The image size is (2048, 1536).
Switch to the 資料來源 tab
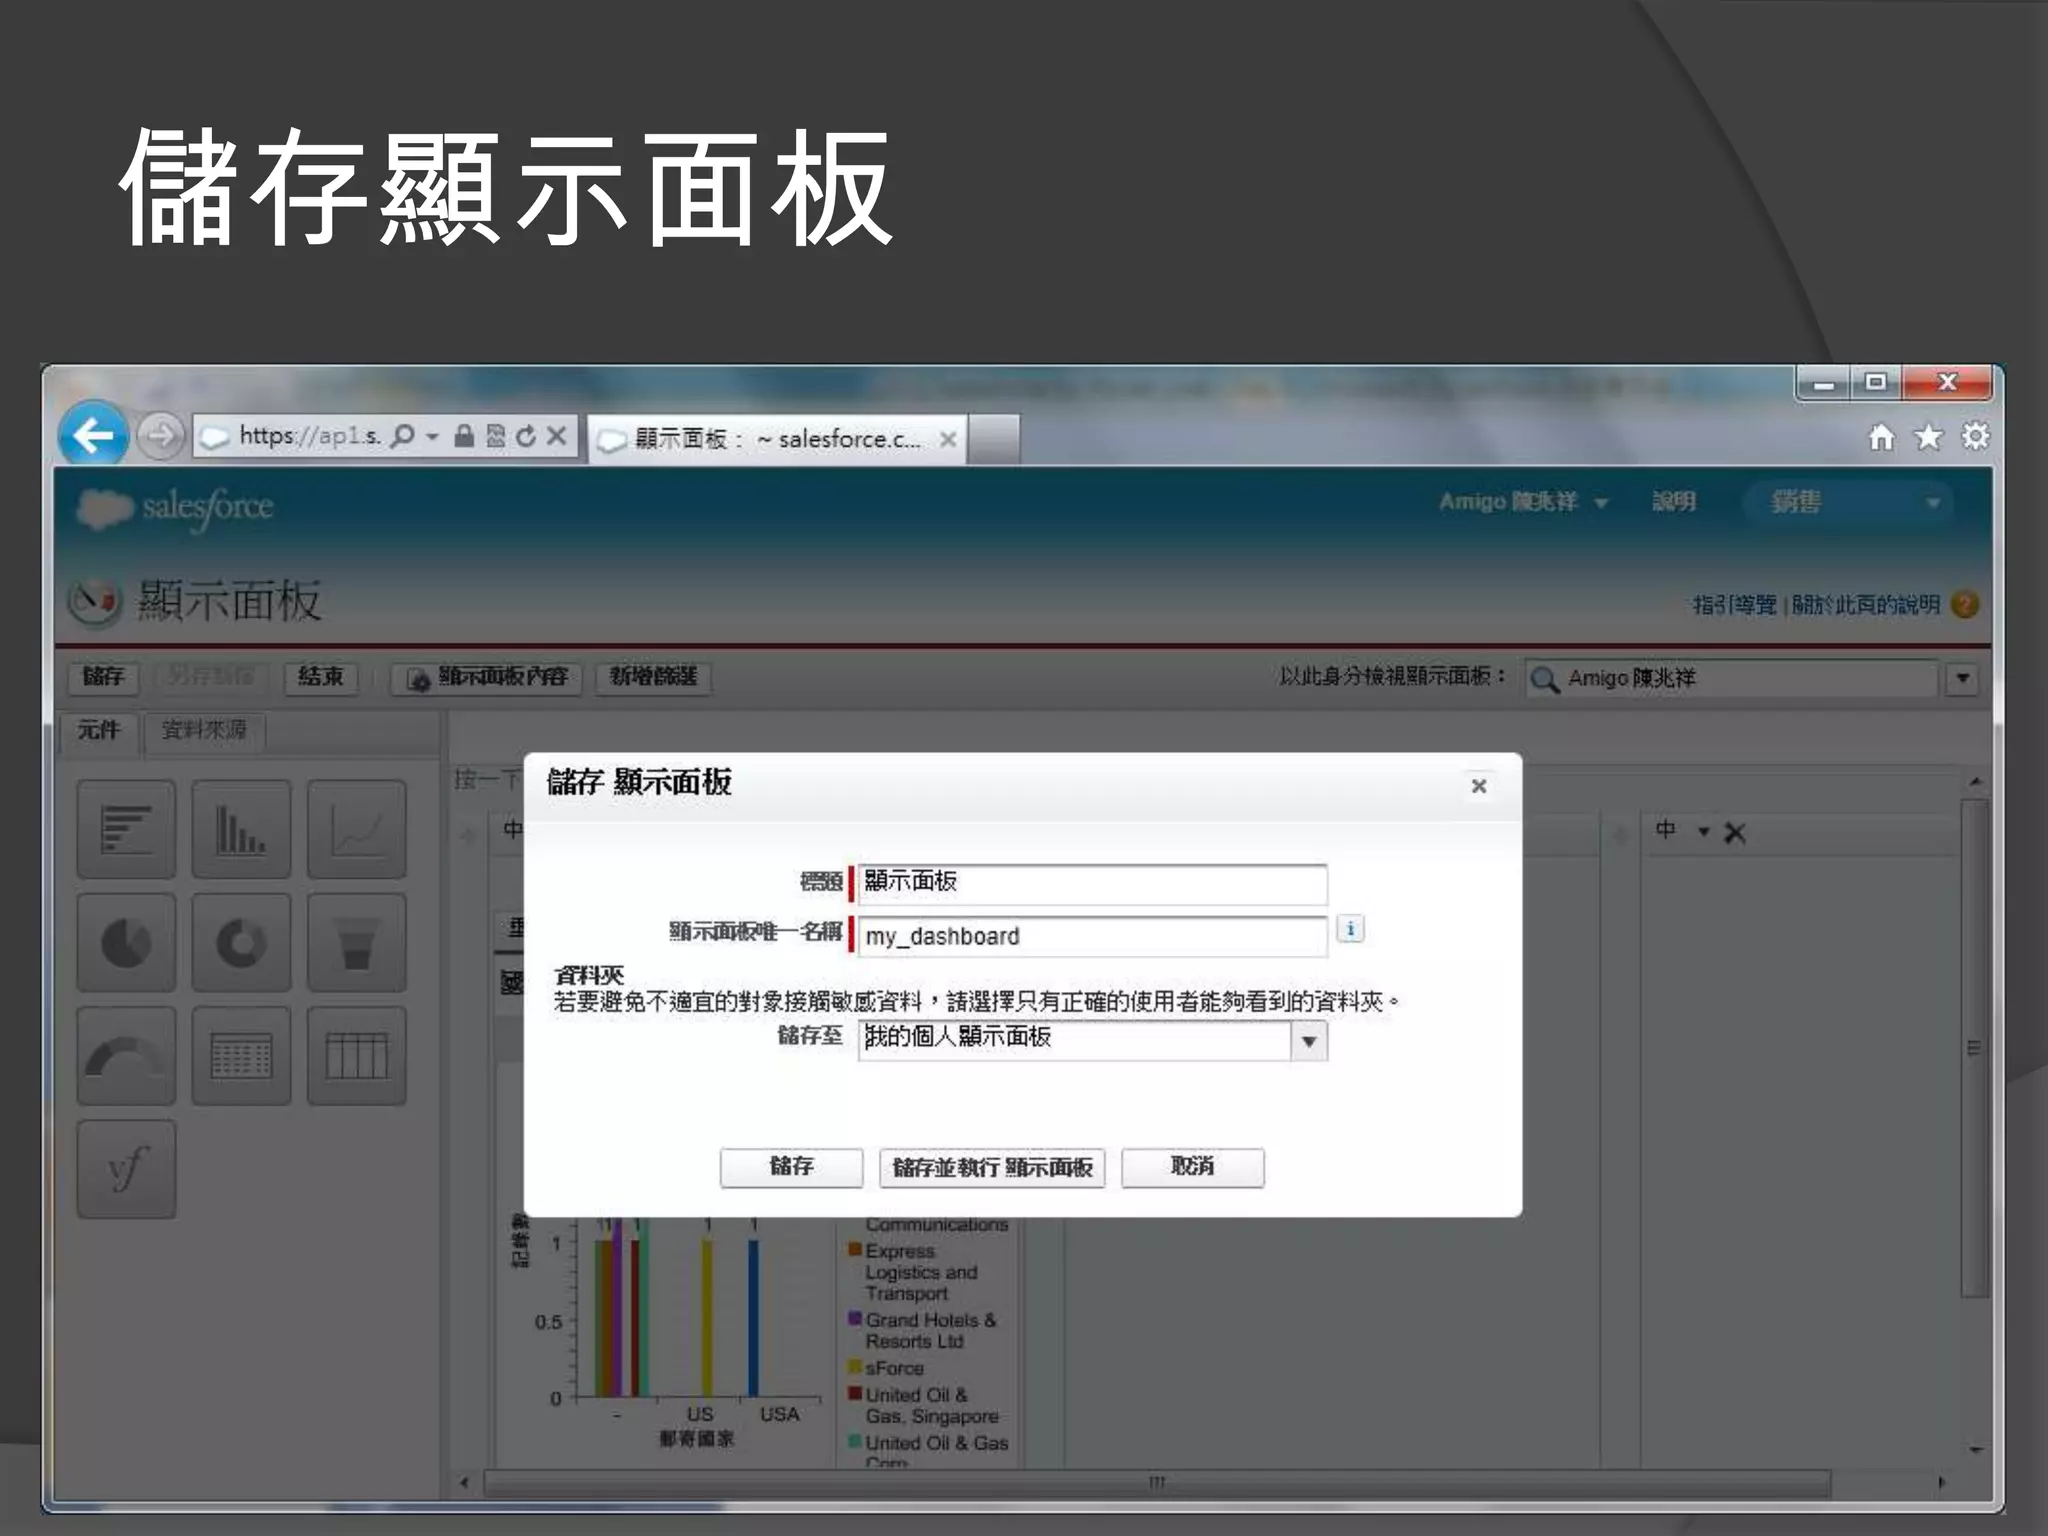click(204, 730)
